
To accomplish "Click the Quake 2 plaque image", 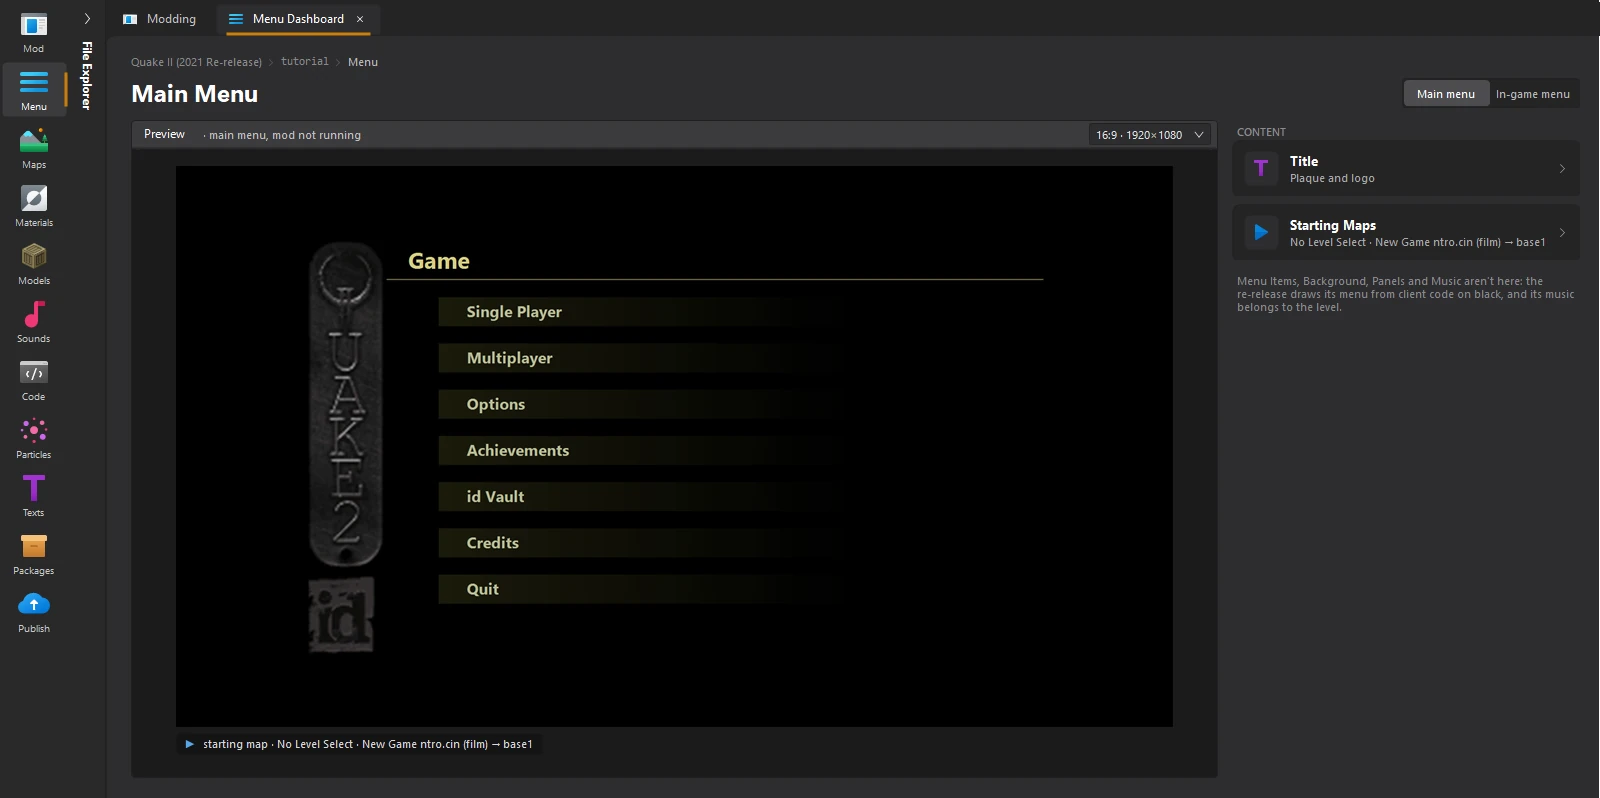I will click(346, 405).
